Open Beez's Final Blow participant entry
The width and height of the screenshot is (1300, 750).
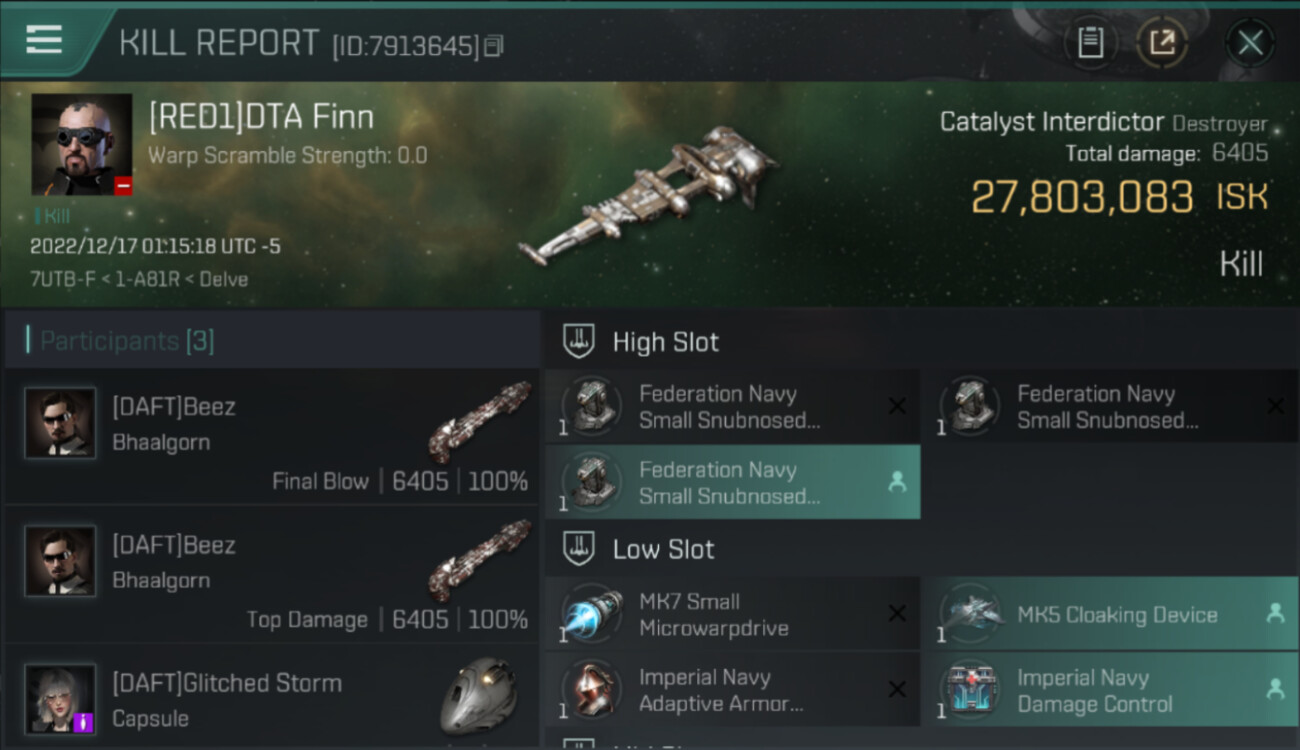[x=272, y=437]
